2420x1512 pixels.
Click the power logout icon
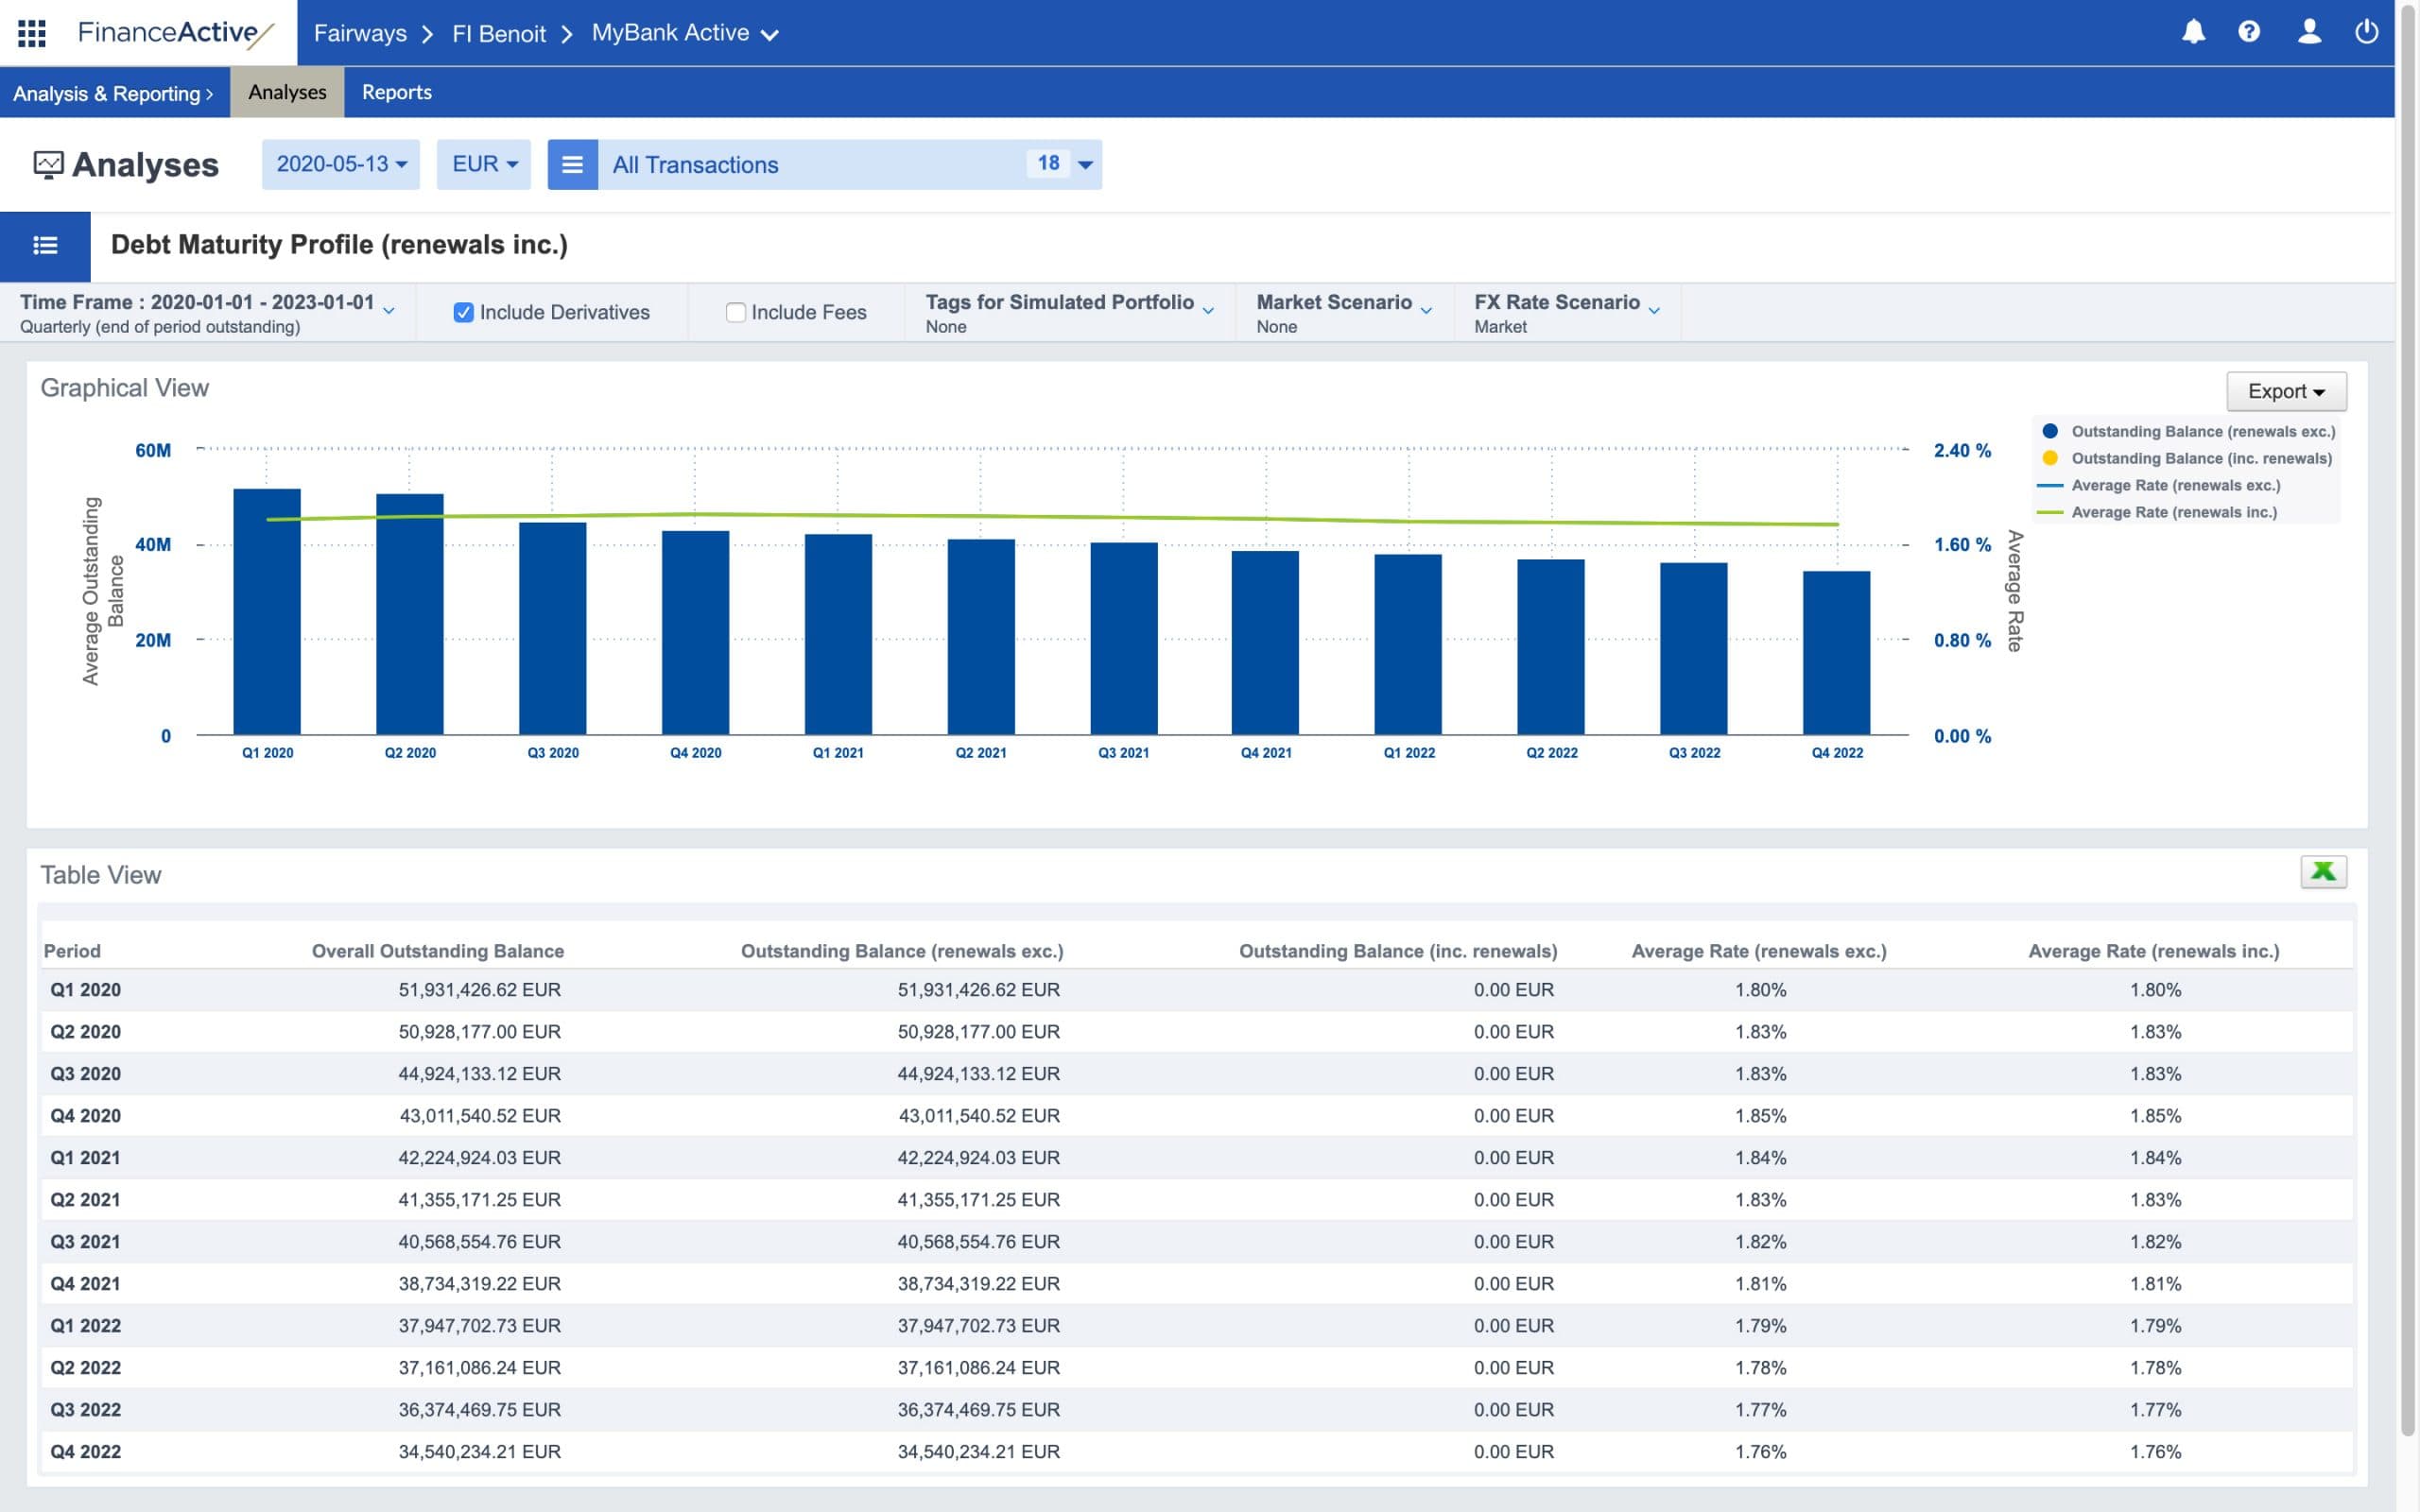pos(2366,32)
